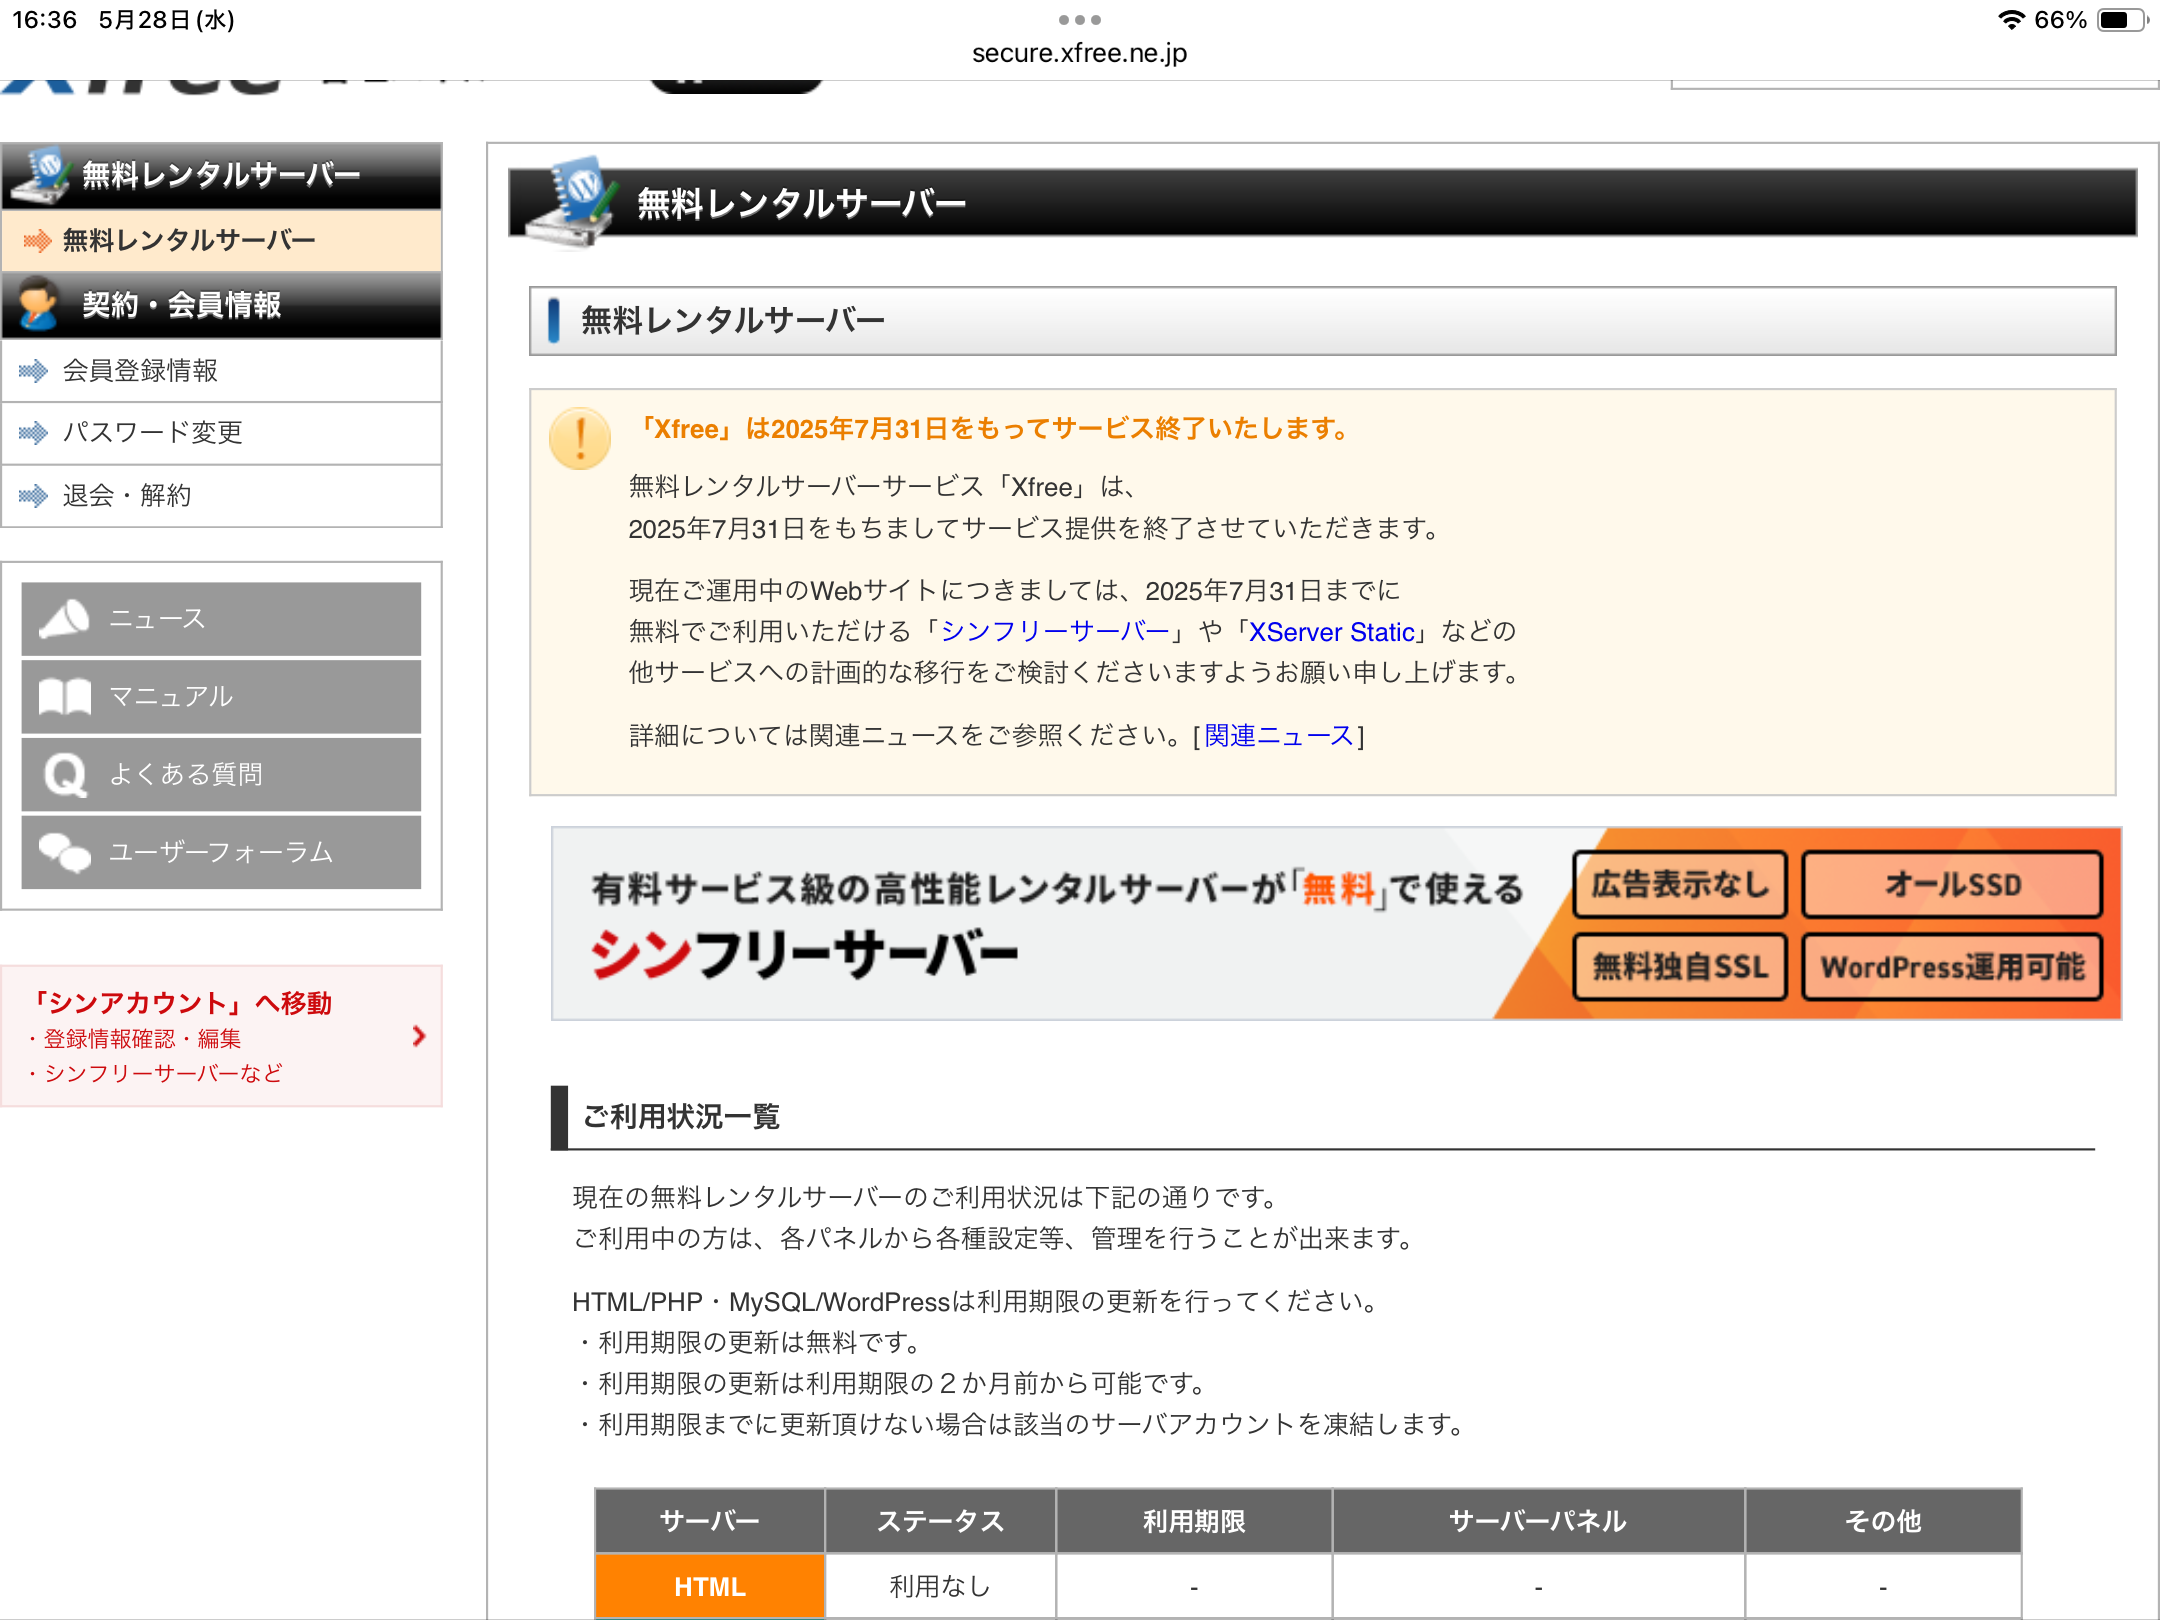Image resolution: width=2160 pixels, height=1620 pixels.
Task: Click オールSSD badge in banner
Action: click(x=1952, y=884)
